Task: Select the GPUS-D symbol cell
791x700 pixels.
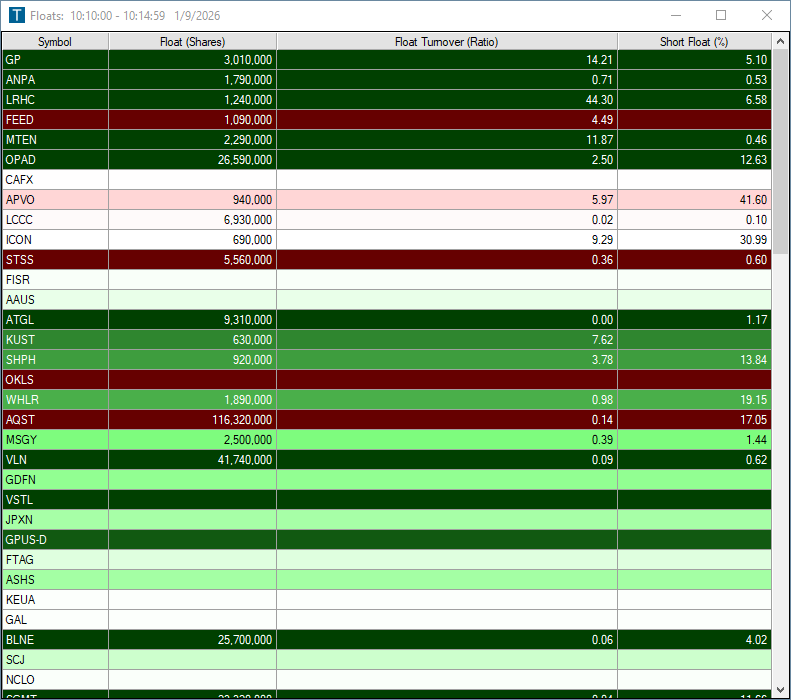Action: click(55, 540)
